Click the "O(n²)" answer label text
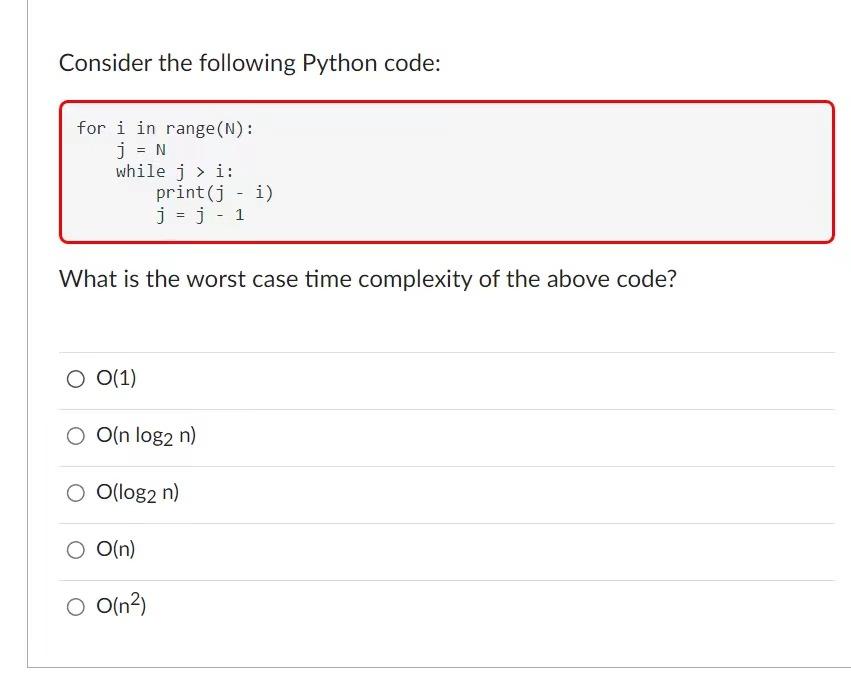 pos(121,605)
